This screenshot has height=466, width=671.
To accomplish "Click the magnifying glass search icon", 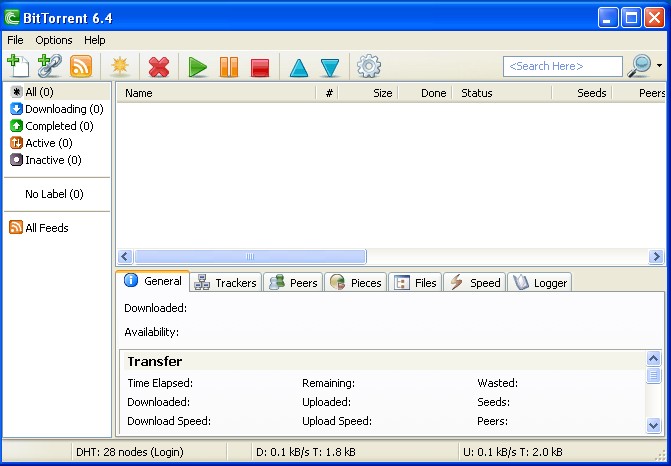I will pyautogui.click(x=639, y=66).
